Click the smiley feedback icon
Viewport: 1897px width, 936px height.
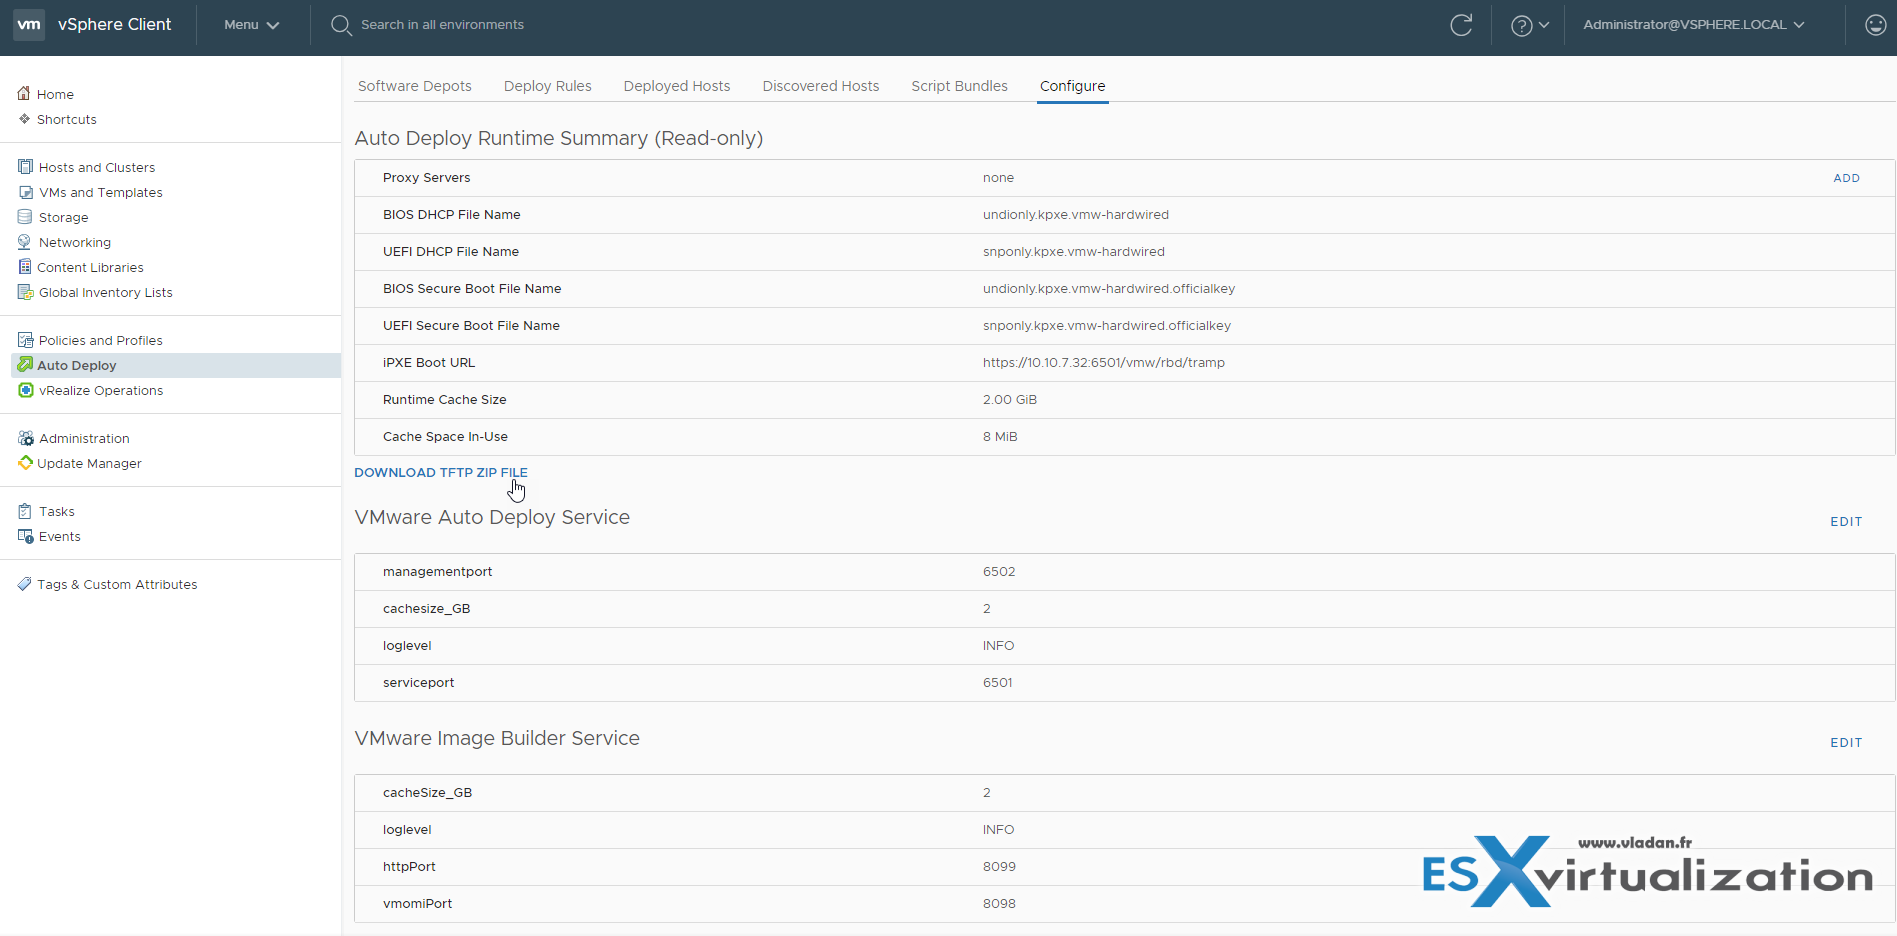1876,25
